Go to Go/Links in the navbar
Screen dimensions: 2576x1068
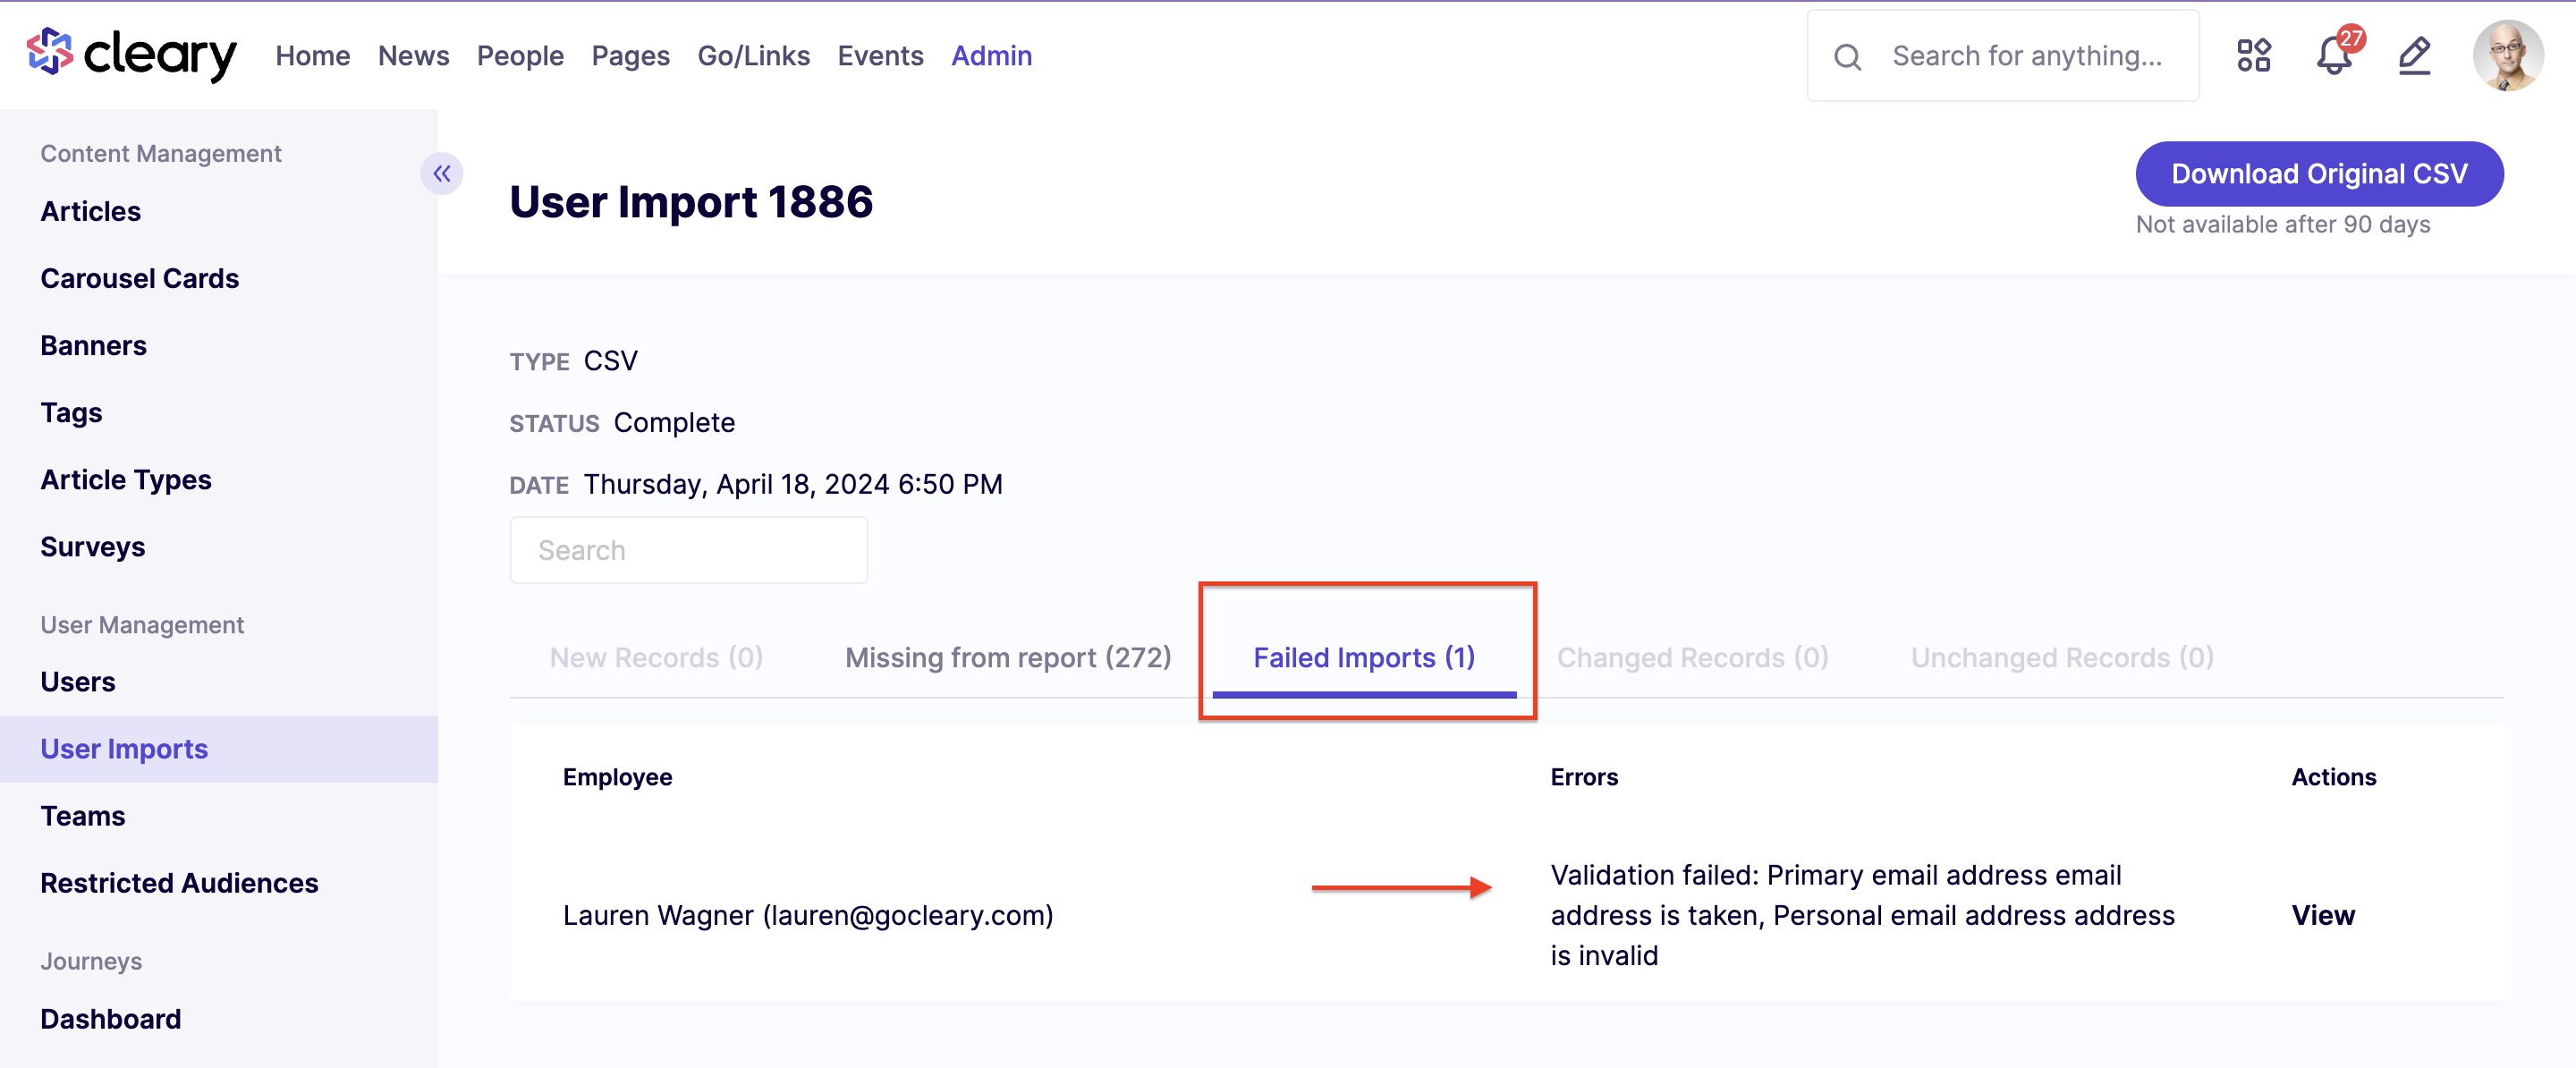[753, 56]
